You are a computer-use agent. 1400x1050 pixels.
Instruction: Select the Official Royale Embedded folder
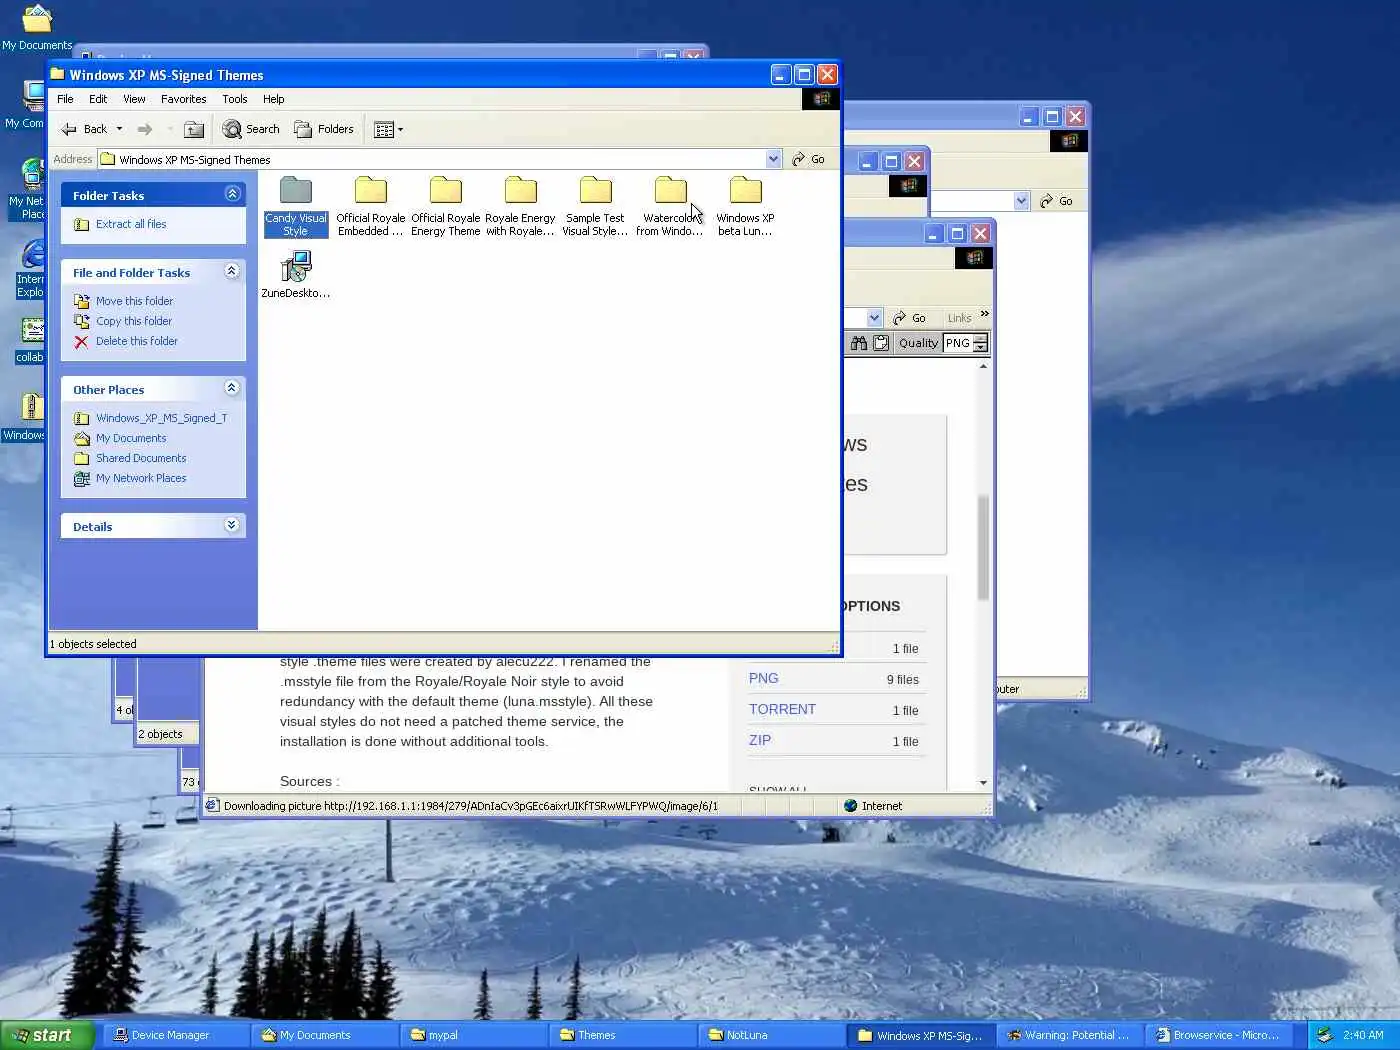point(370,207)
